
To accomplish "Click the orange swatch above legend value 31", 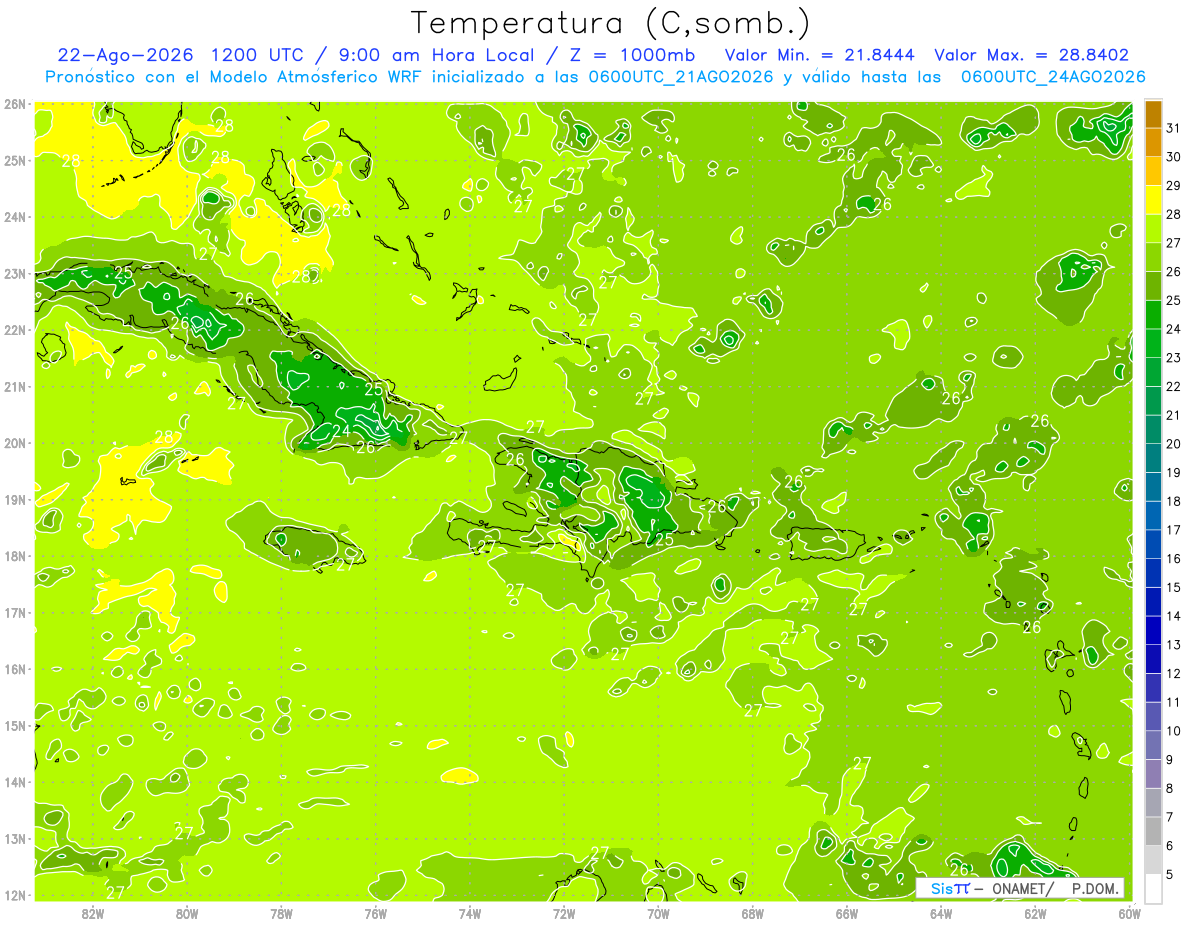I will click(x=1153, y=114).
